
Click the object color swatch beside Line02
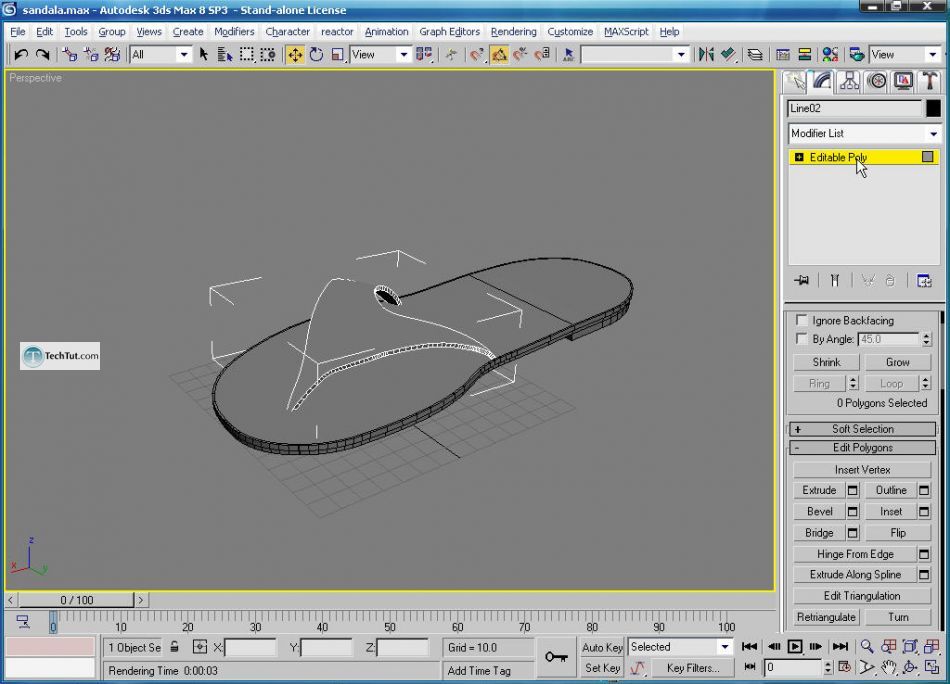pyautogui.click(x=933, y=108)
